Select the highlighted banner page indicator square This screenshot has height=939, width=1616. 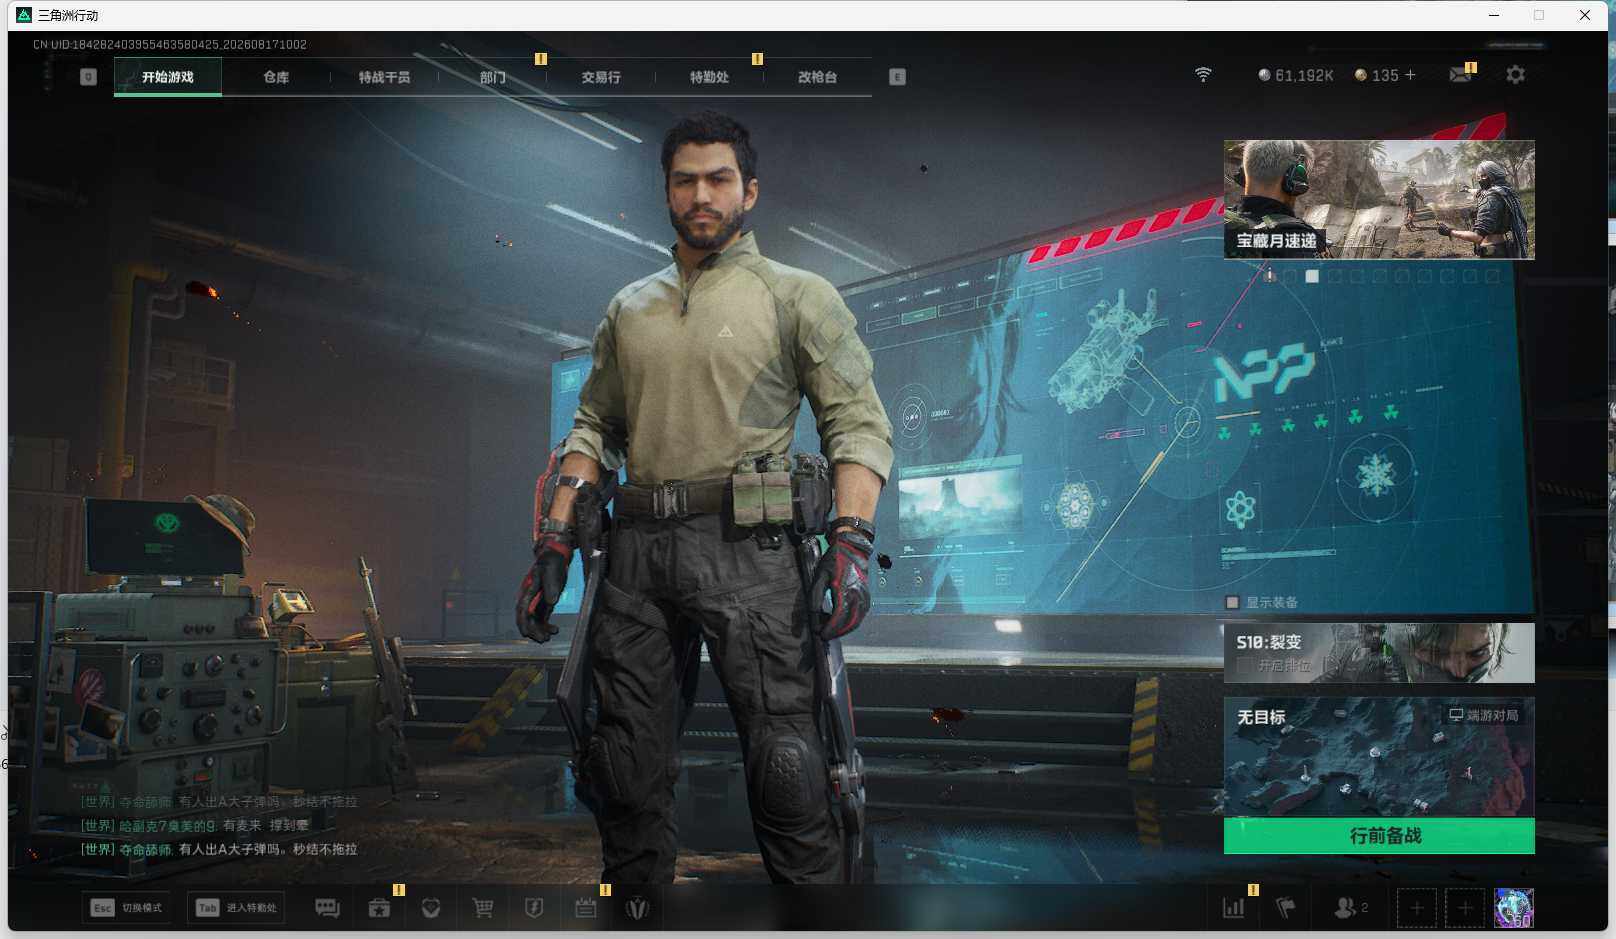(1312, 276)
